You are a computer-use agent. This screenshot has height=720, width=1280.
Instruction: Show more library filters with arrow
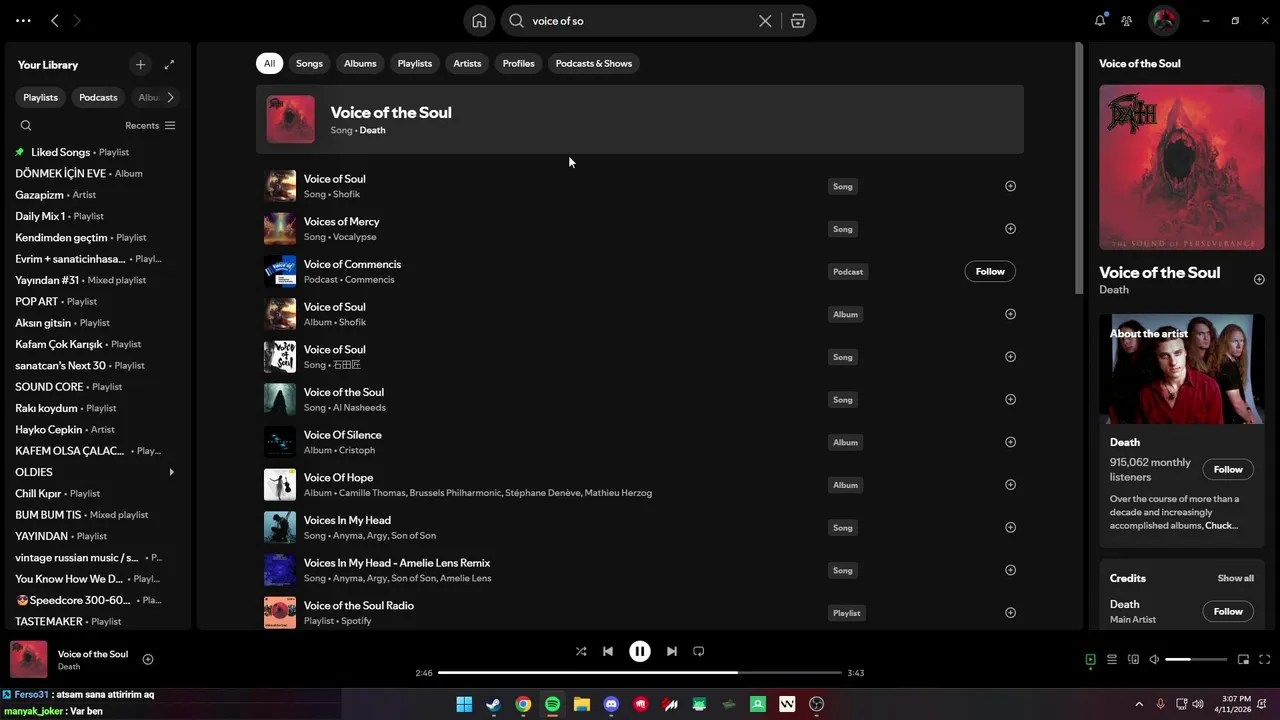click(x=170, y=97)
